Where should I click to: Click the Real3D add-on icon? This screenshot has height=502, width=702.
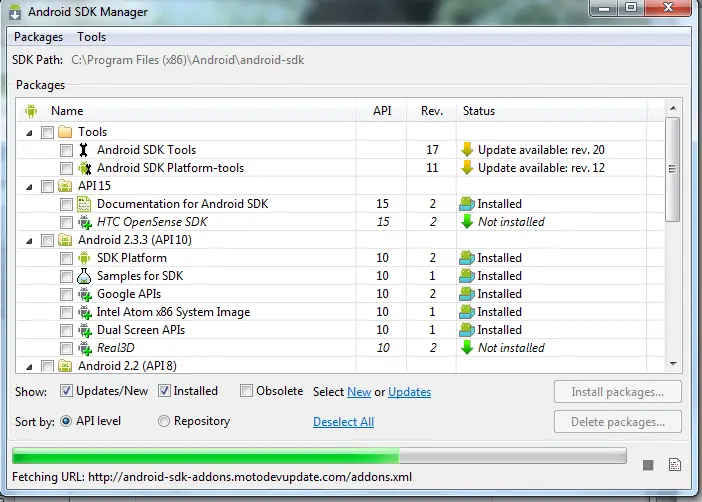coord(85,348)
